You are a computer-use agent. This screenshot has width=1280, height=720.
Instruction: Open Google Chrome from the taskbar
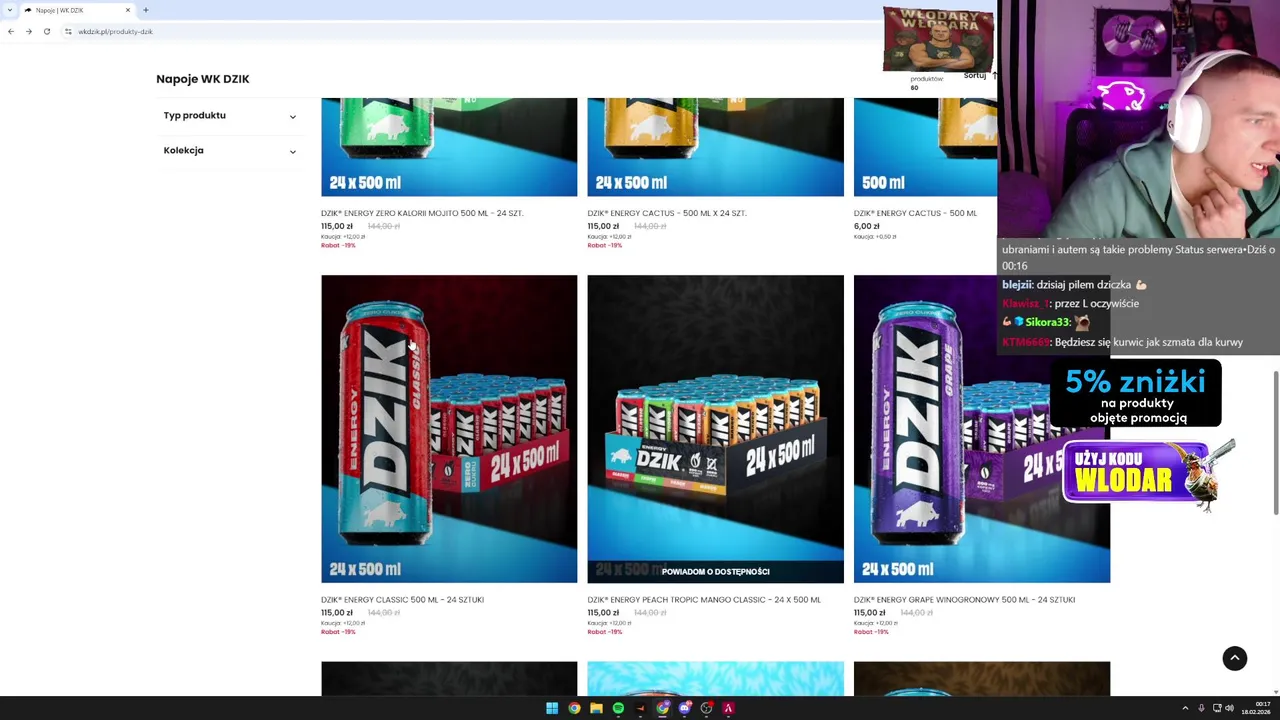point(574,708)
